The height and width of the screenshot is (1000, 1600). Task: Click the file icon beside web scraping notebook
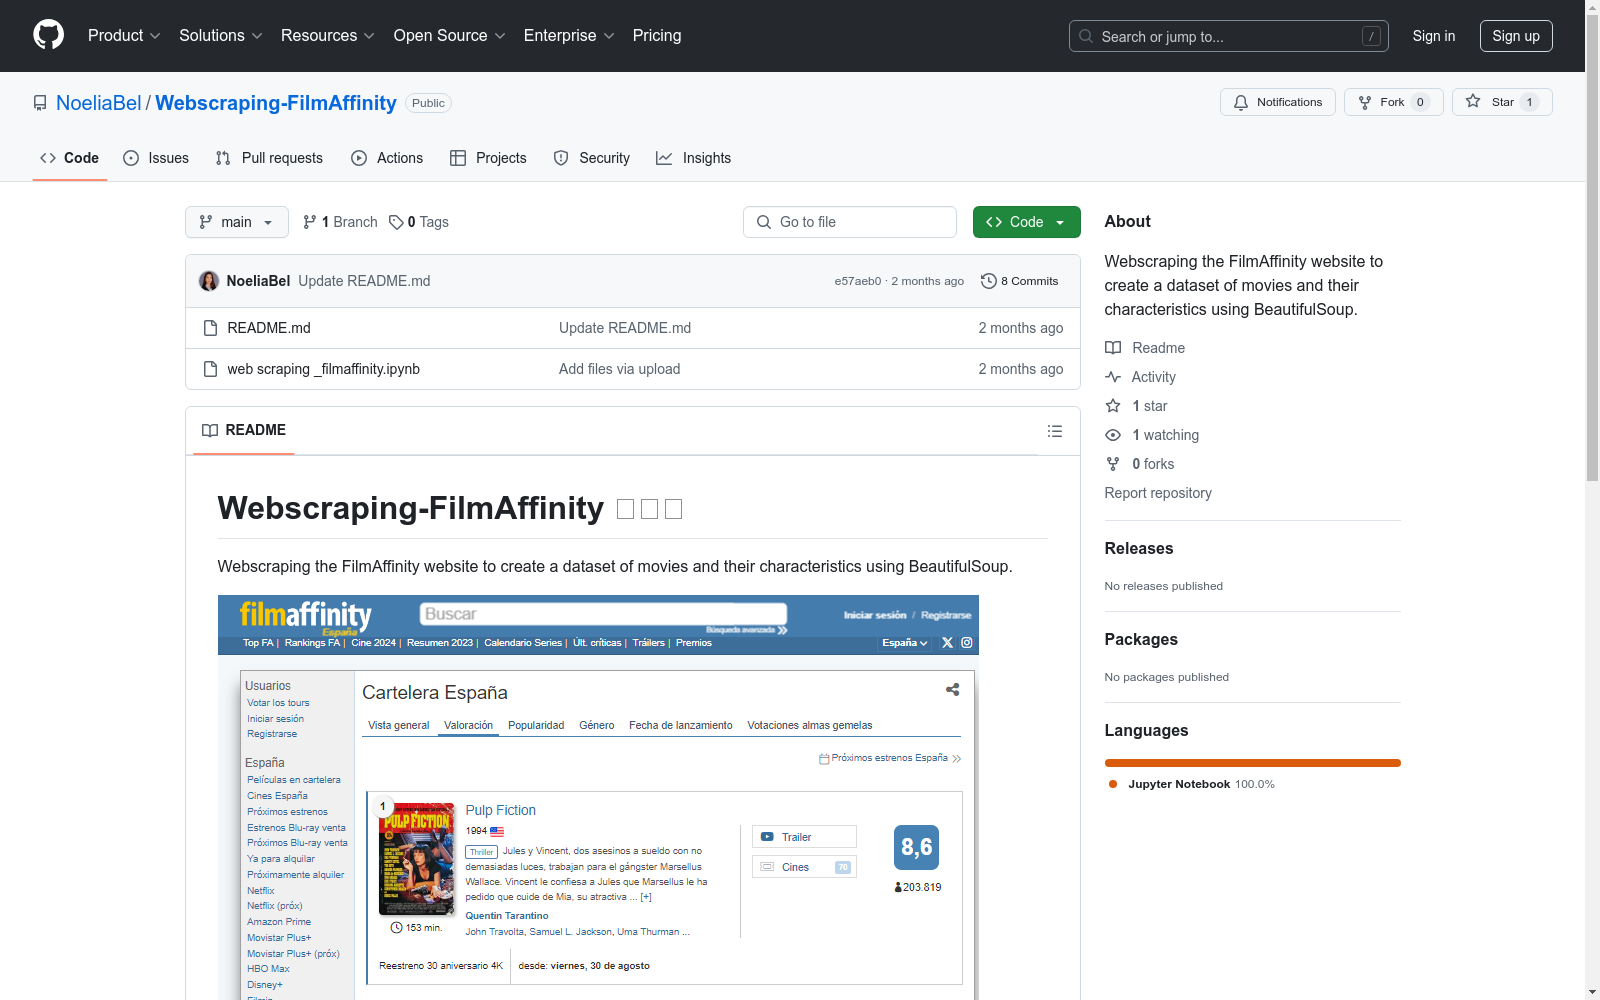[x=210, y=369]
